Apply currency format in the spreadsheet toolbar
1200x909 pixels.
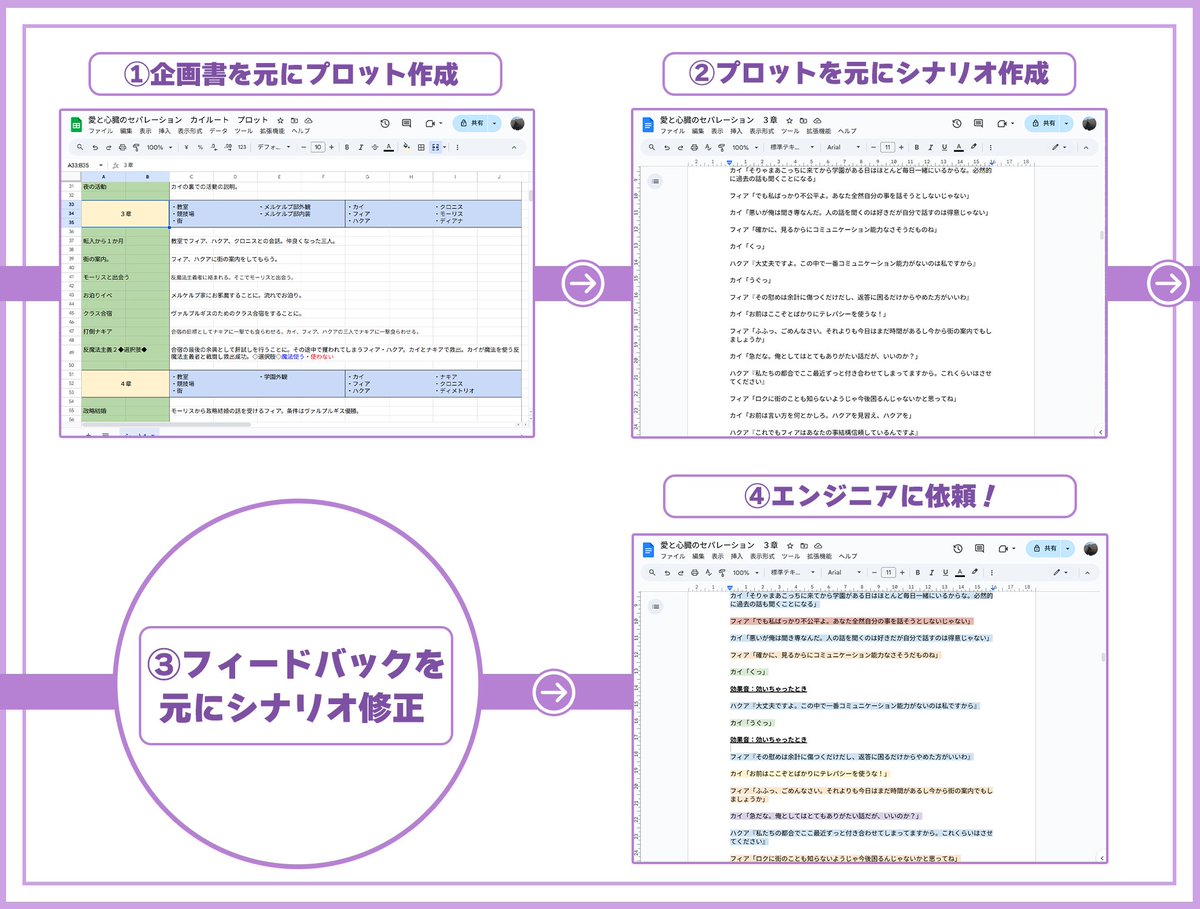pos(185,146)
